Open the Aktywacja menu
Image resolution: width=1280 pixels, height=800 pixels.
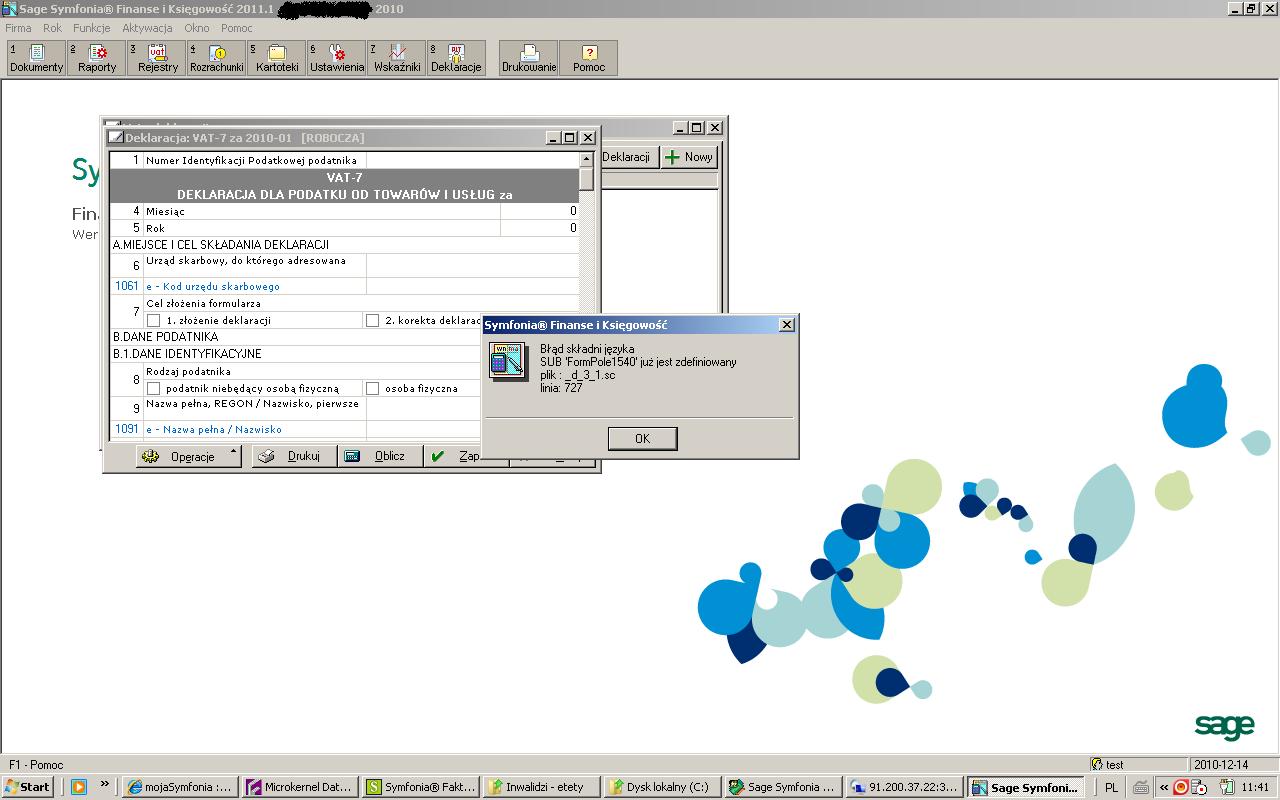point(147,28)
